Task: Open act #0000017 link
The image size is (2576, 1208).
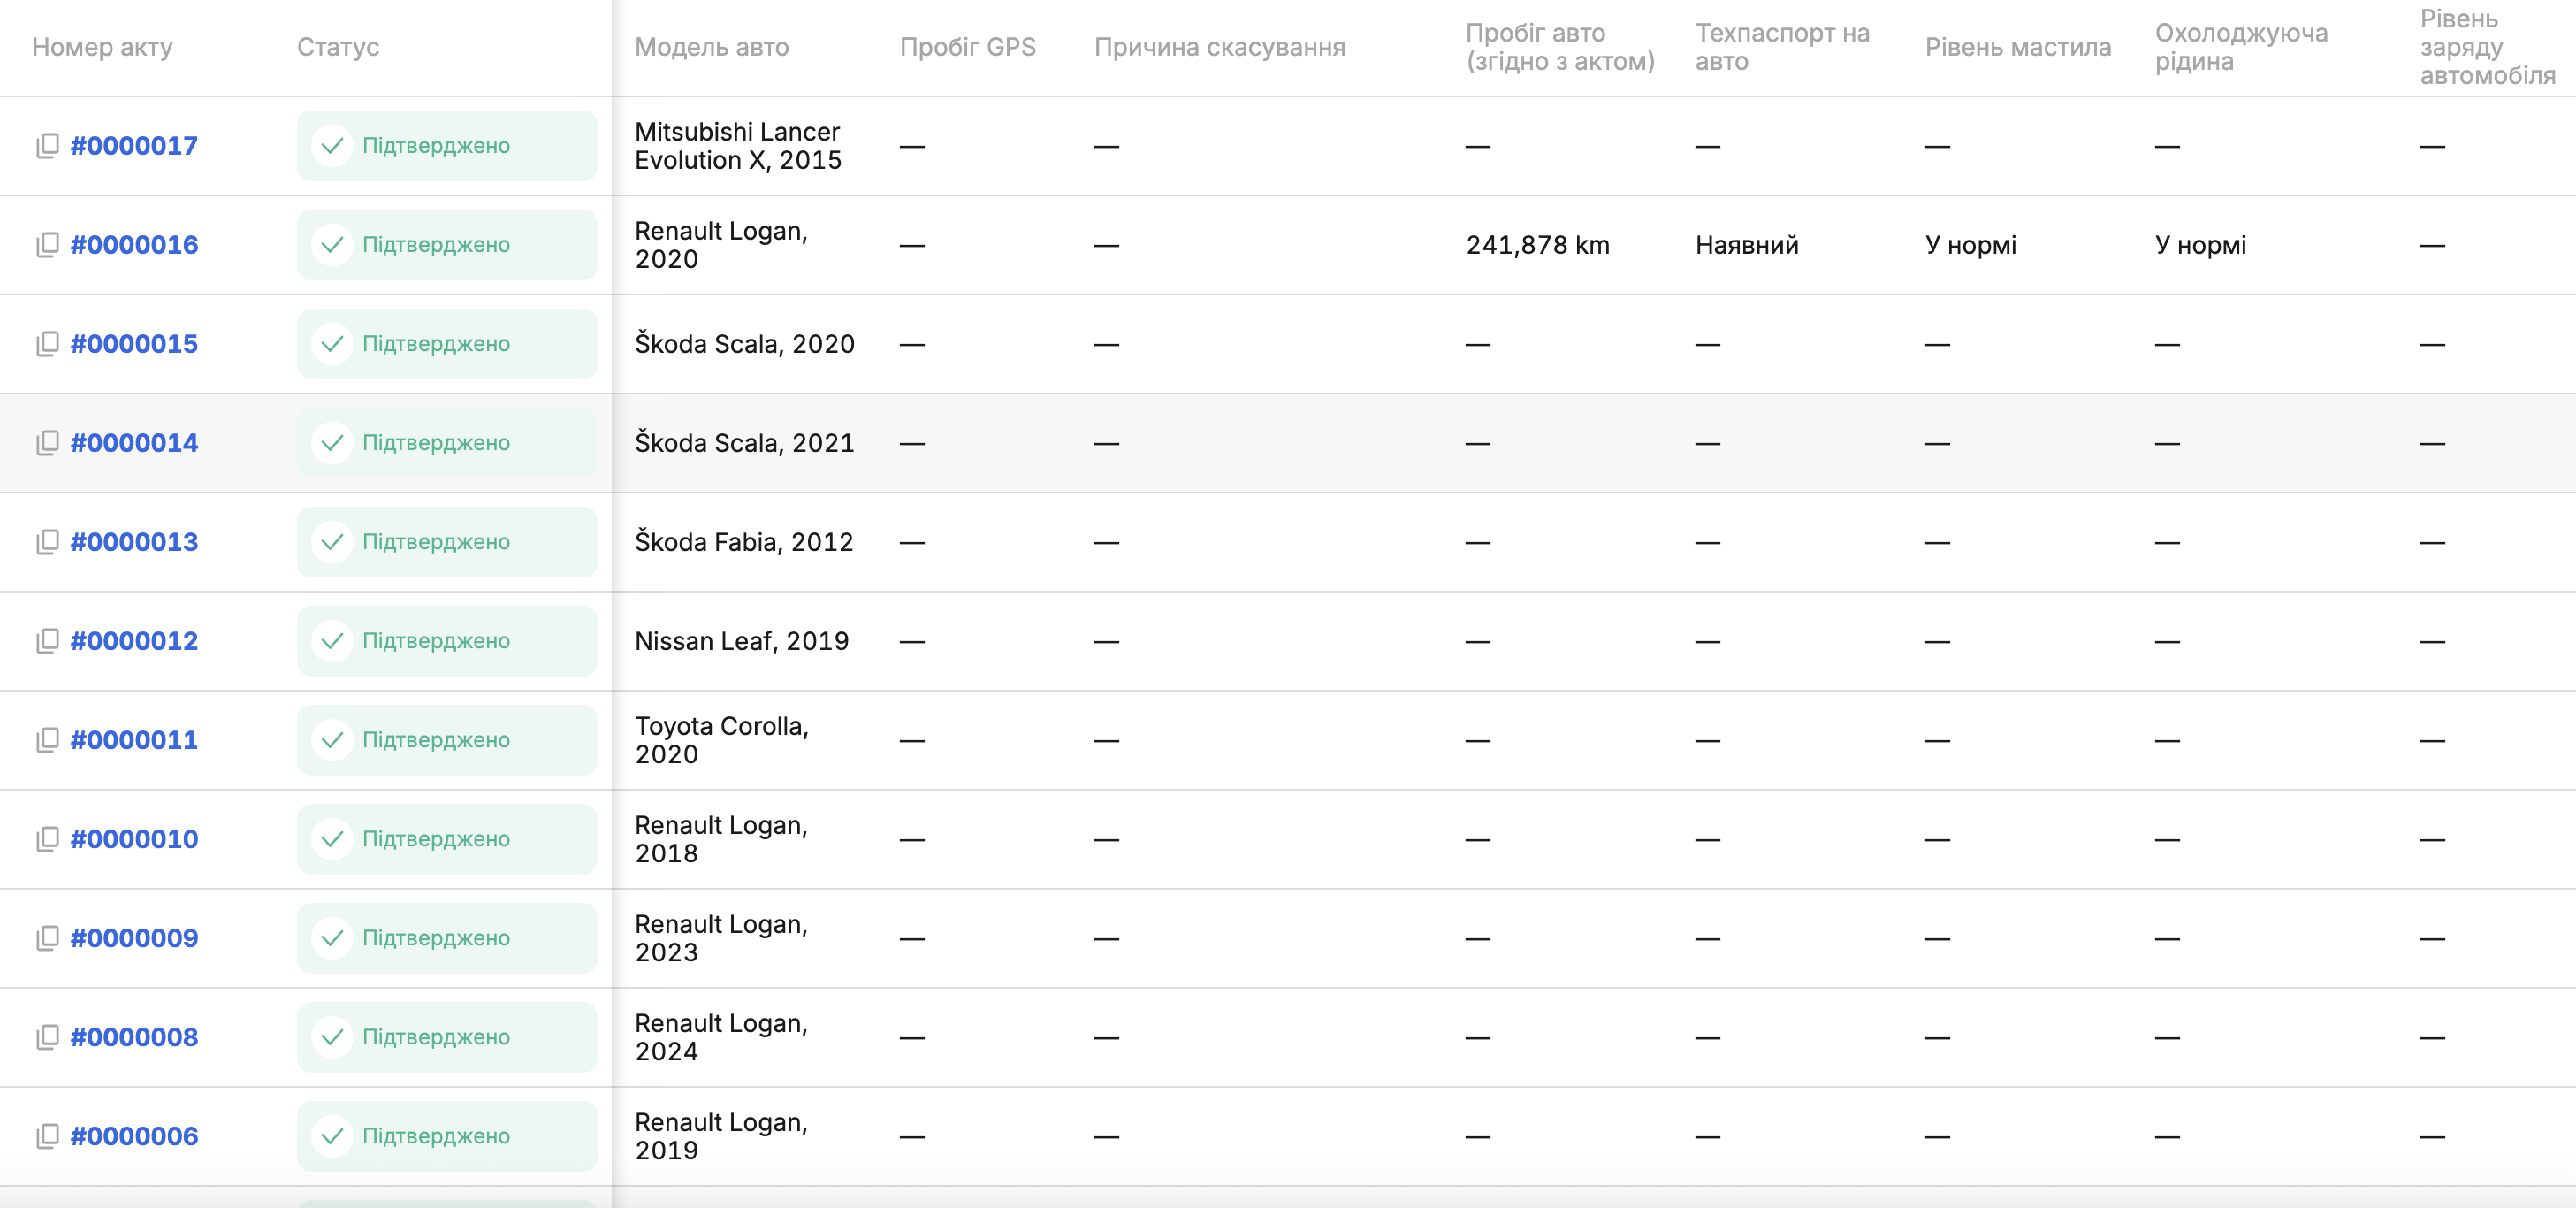Action: 134,146
